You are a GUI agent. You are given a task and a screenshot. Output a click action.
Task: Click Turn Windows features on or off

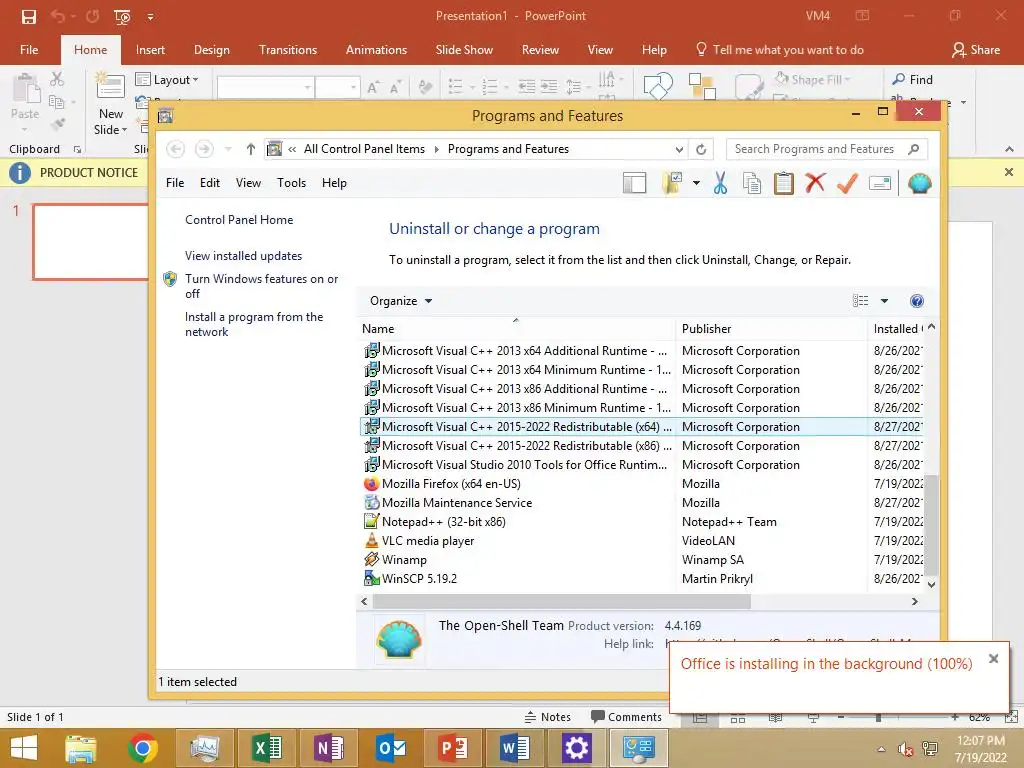[x=261, y=286]
